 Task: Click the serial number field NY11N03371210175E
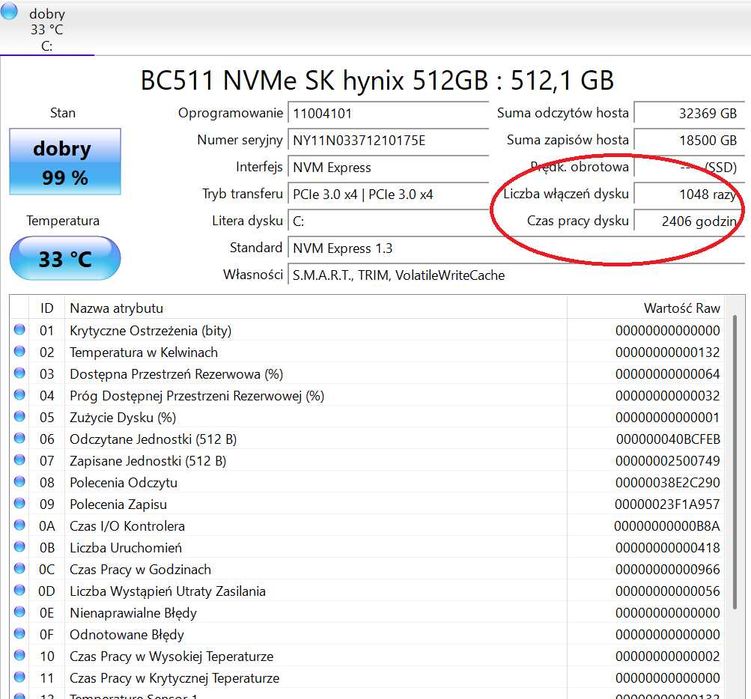388,140
